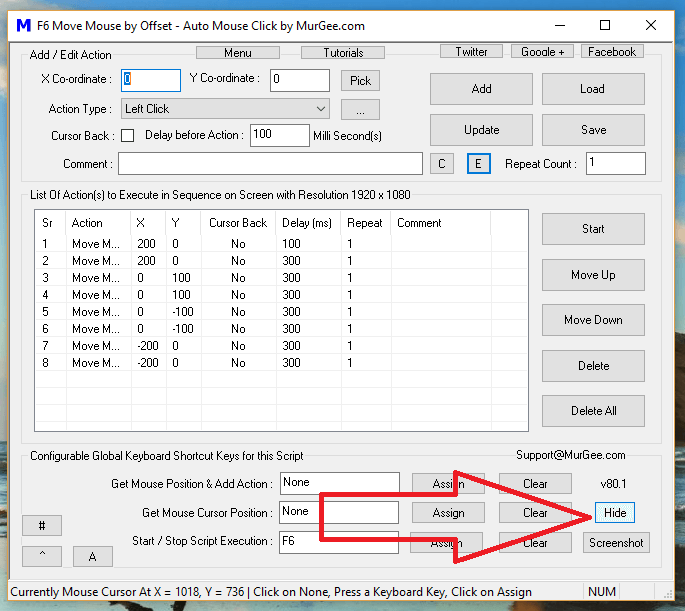Click the C button next to Comment
The image size is (685, 611).
pyautogui.click(x=442, y=164)
